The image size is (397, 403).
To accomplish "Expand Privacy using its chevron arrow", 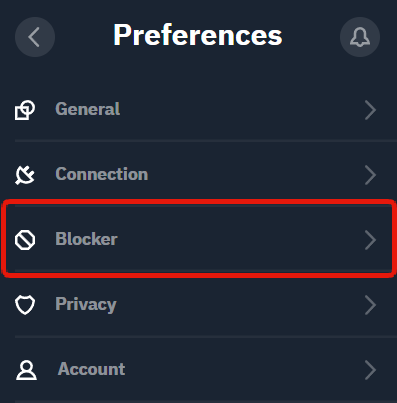I will click(x=370, y=305).
